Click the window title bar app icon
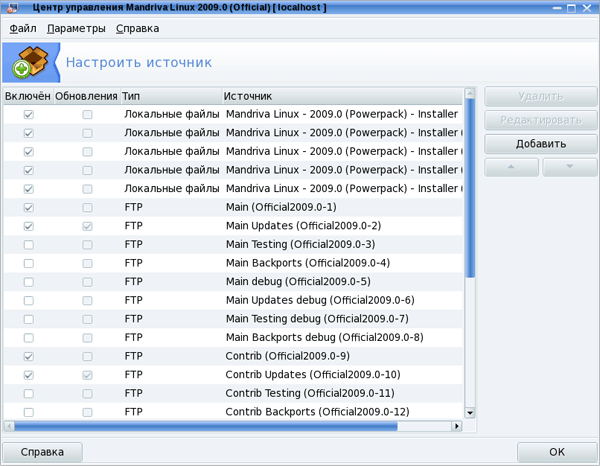This screenshot has width=600, height=466. (12, 8)
